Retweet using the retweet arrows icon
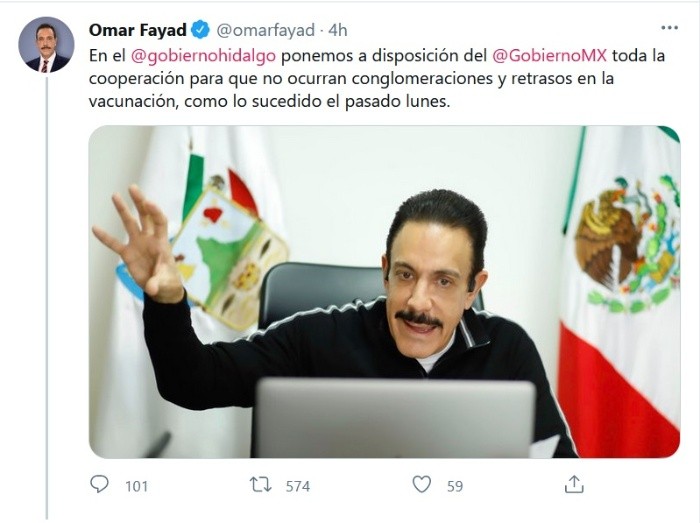Image resolution: width=700 pixels, height=523 pixels. tap(261, 484)
